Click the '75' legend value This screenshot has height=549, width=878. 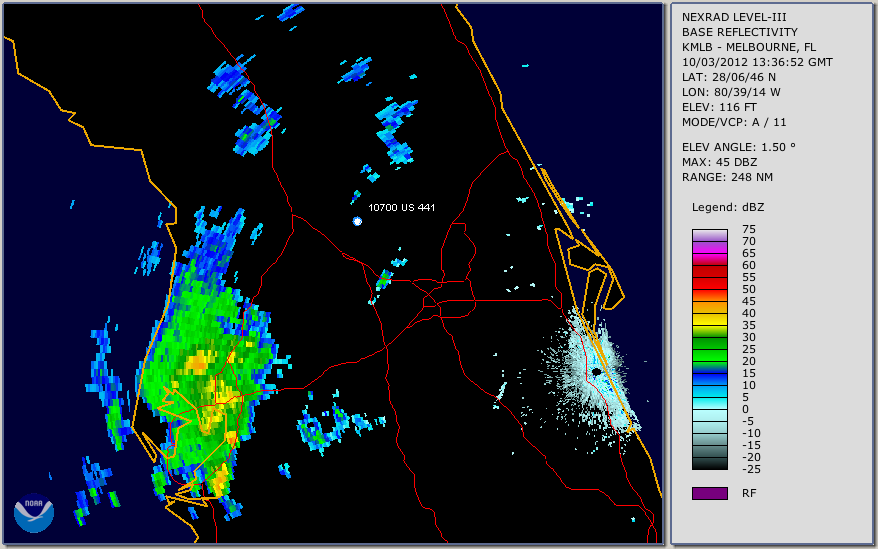749,229
